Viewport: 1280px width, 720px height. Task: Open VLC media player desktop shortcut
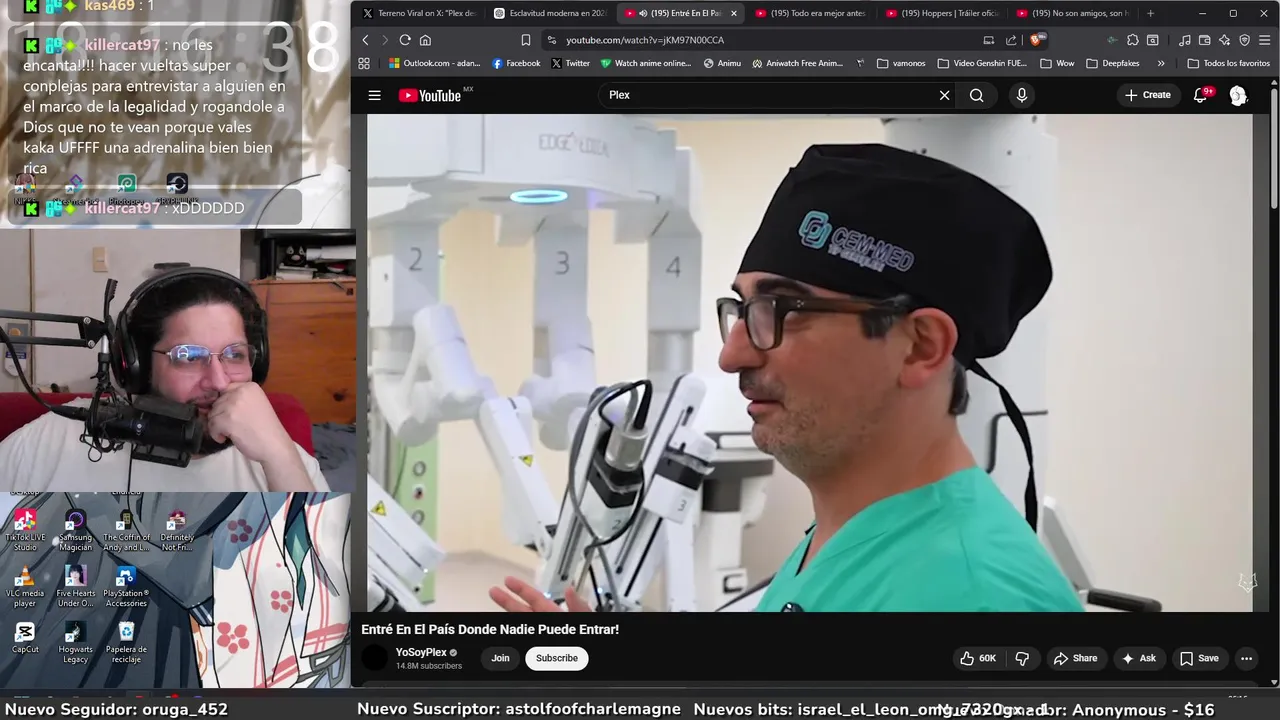[x=25, y=586]
